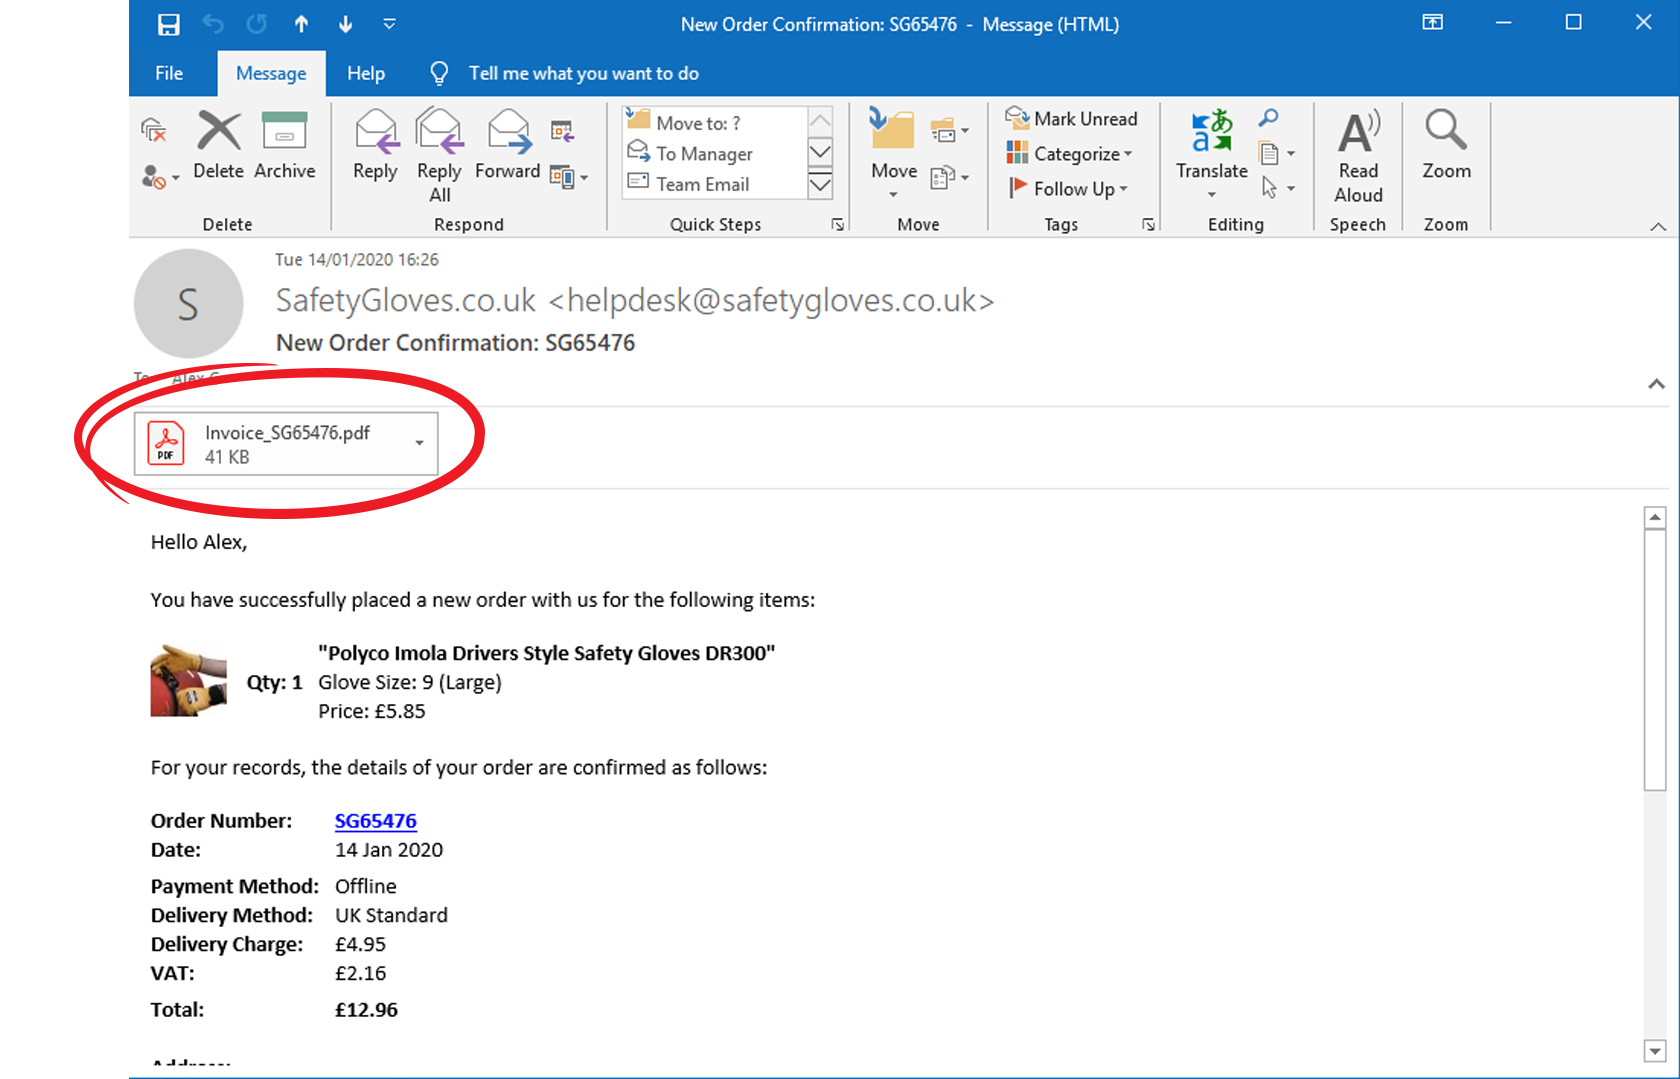Open Quick Steps dialog launcher
This screenshot has height=1079, width=1680.
tap(838, 225)
